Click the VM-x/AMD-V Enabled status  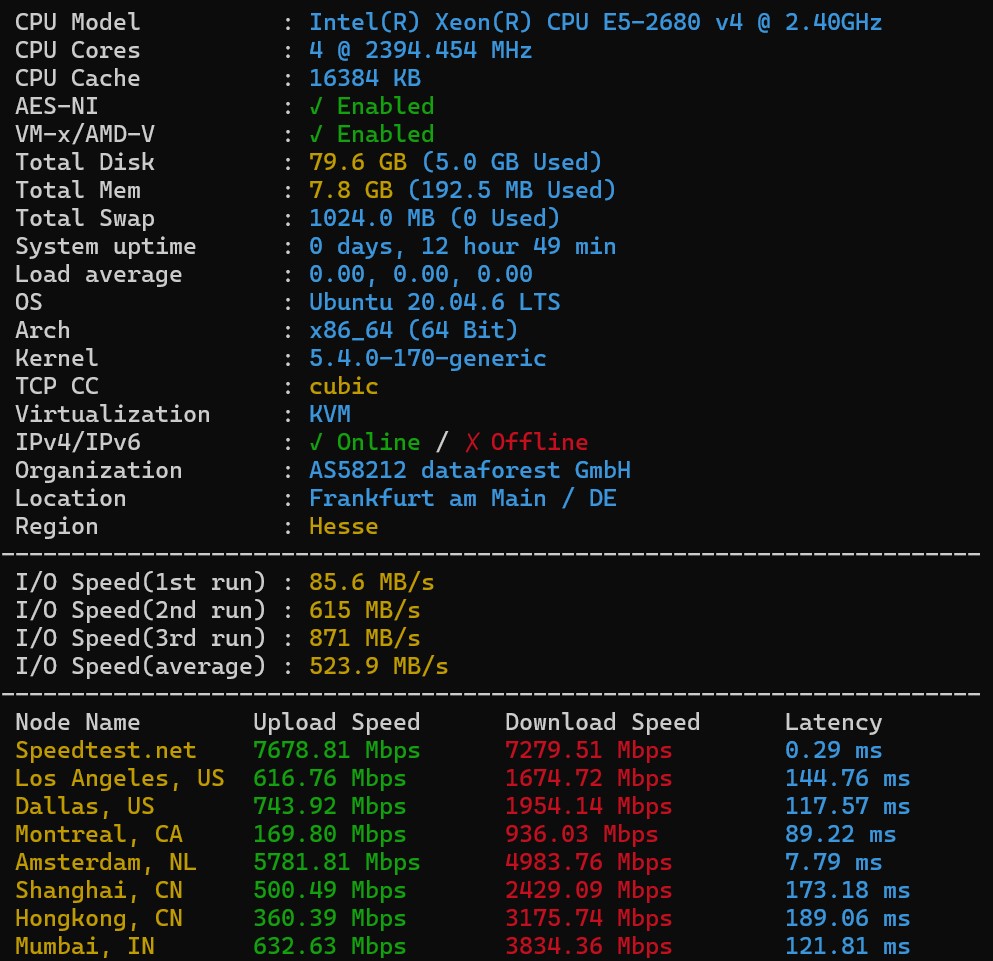(372, 134)
